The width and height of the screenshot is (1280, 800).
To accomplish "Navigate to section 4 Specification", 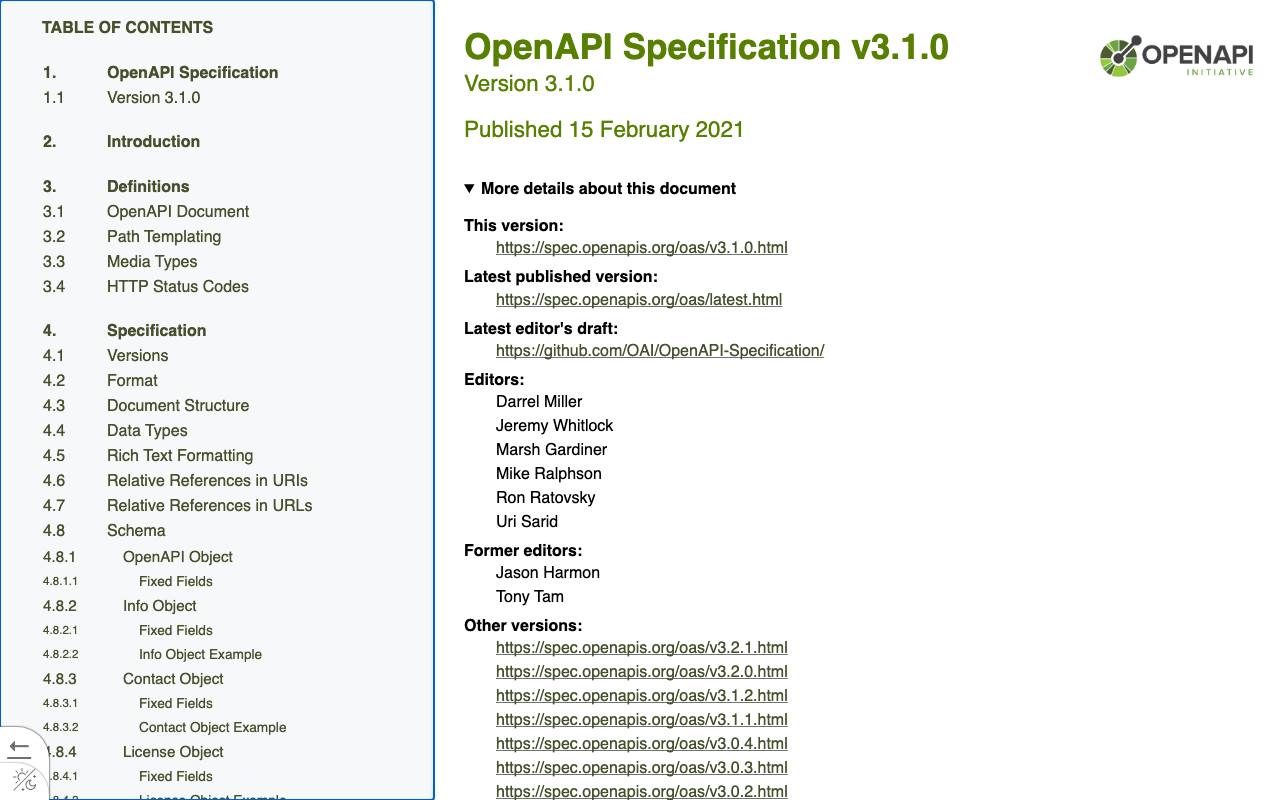I will tap(125, 330).
